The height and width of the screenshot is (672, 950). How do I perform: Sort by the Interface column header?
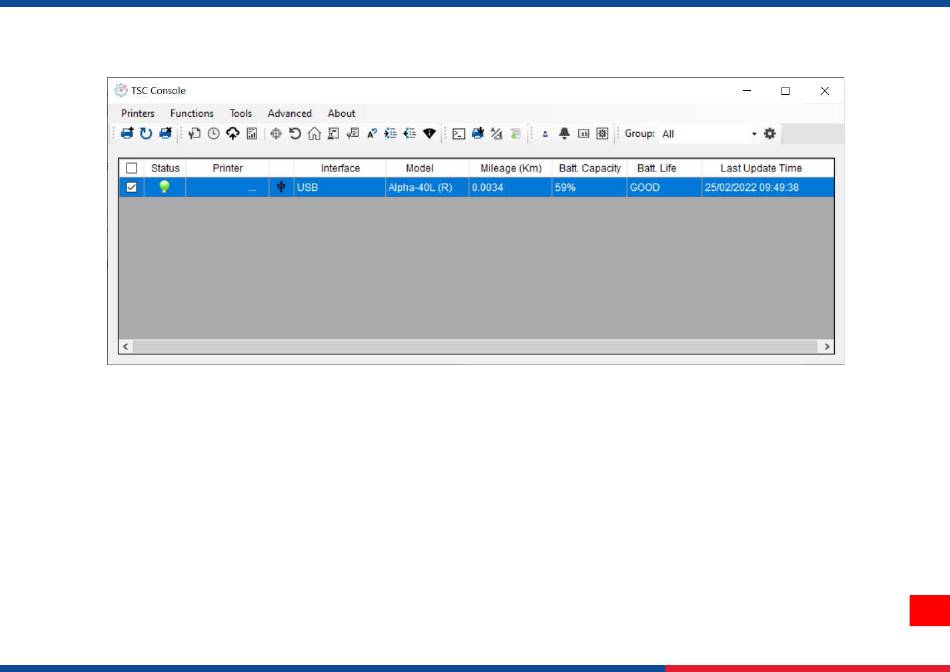tap(340, 168)
